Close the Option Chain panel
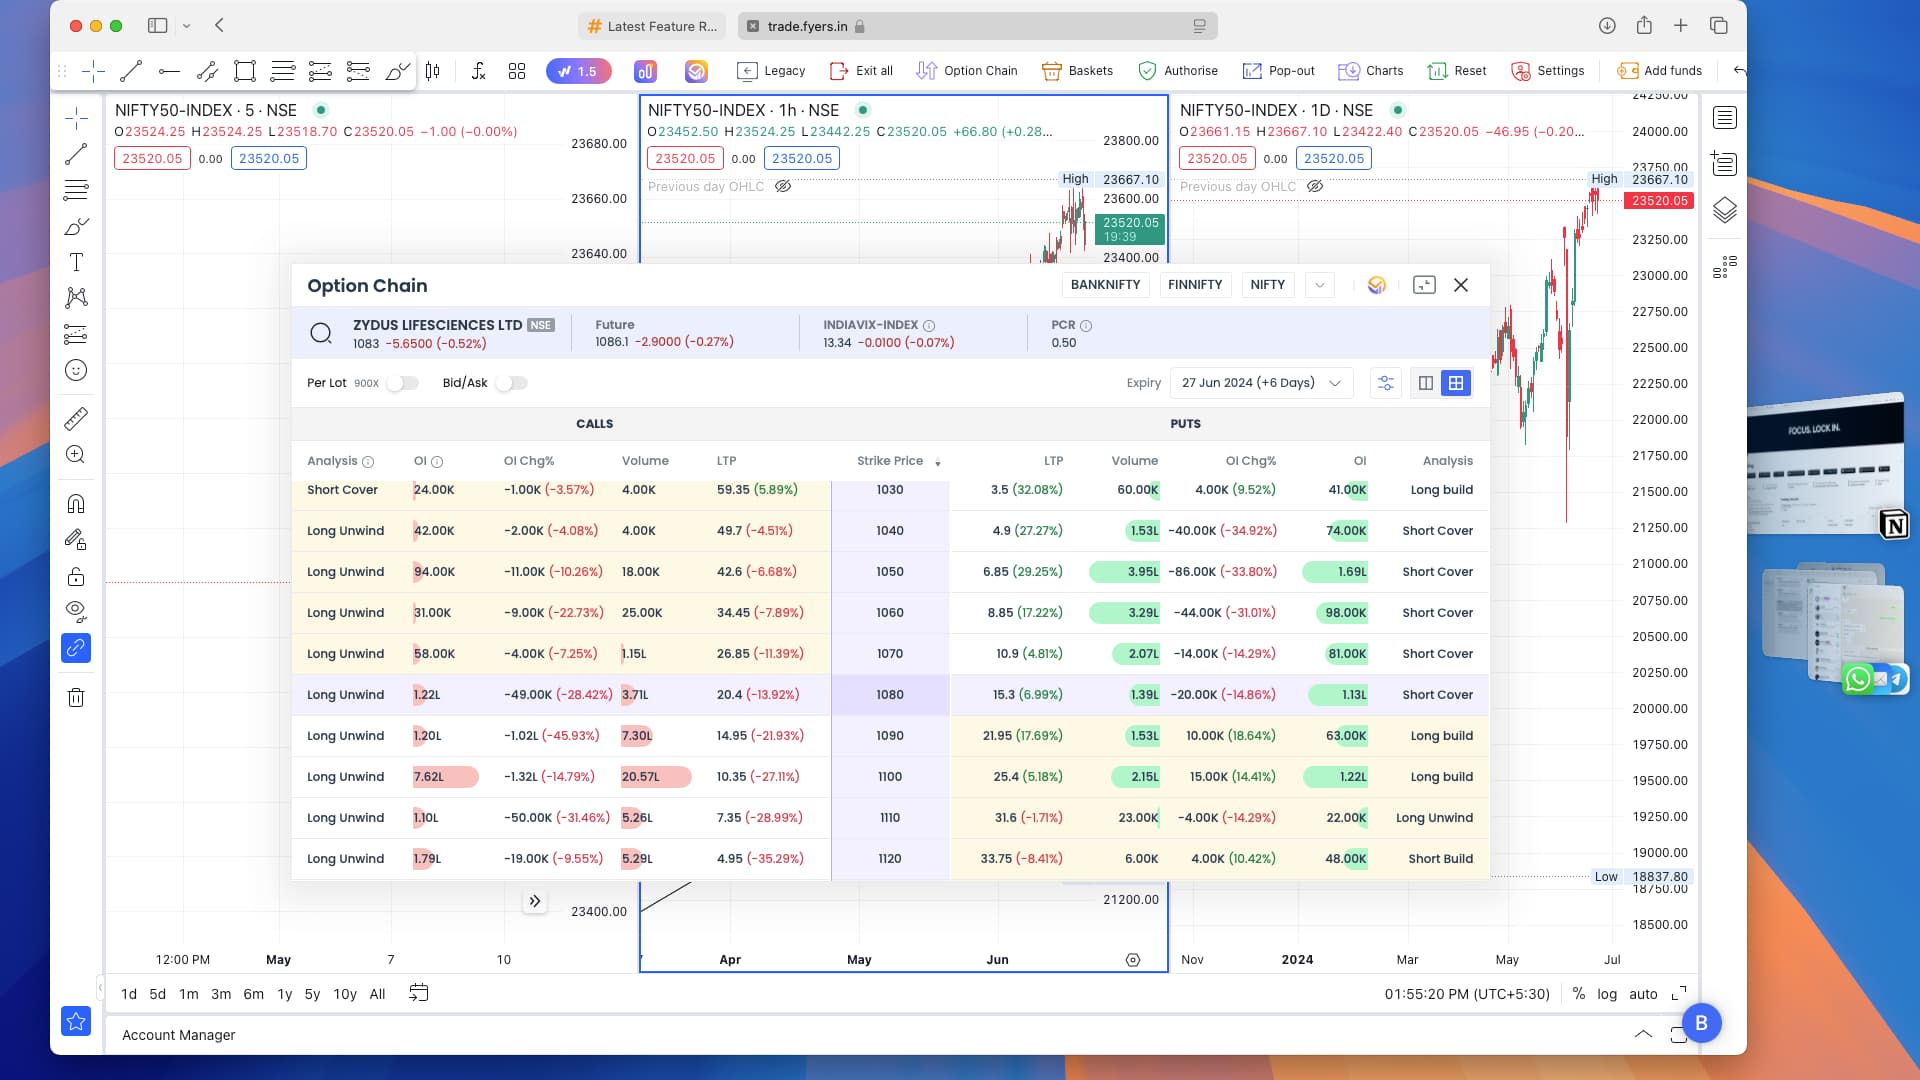 [1461, 285]
